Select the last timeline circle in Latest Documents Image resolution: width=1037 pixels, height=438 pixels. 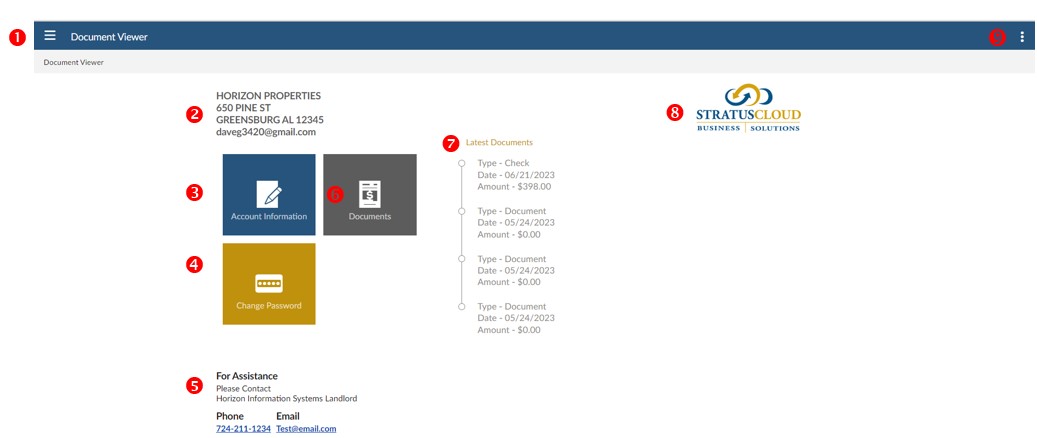click(461, 306)
